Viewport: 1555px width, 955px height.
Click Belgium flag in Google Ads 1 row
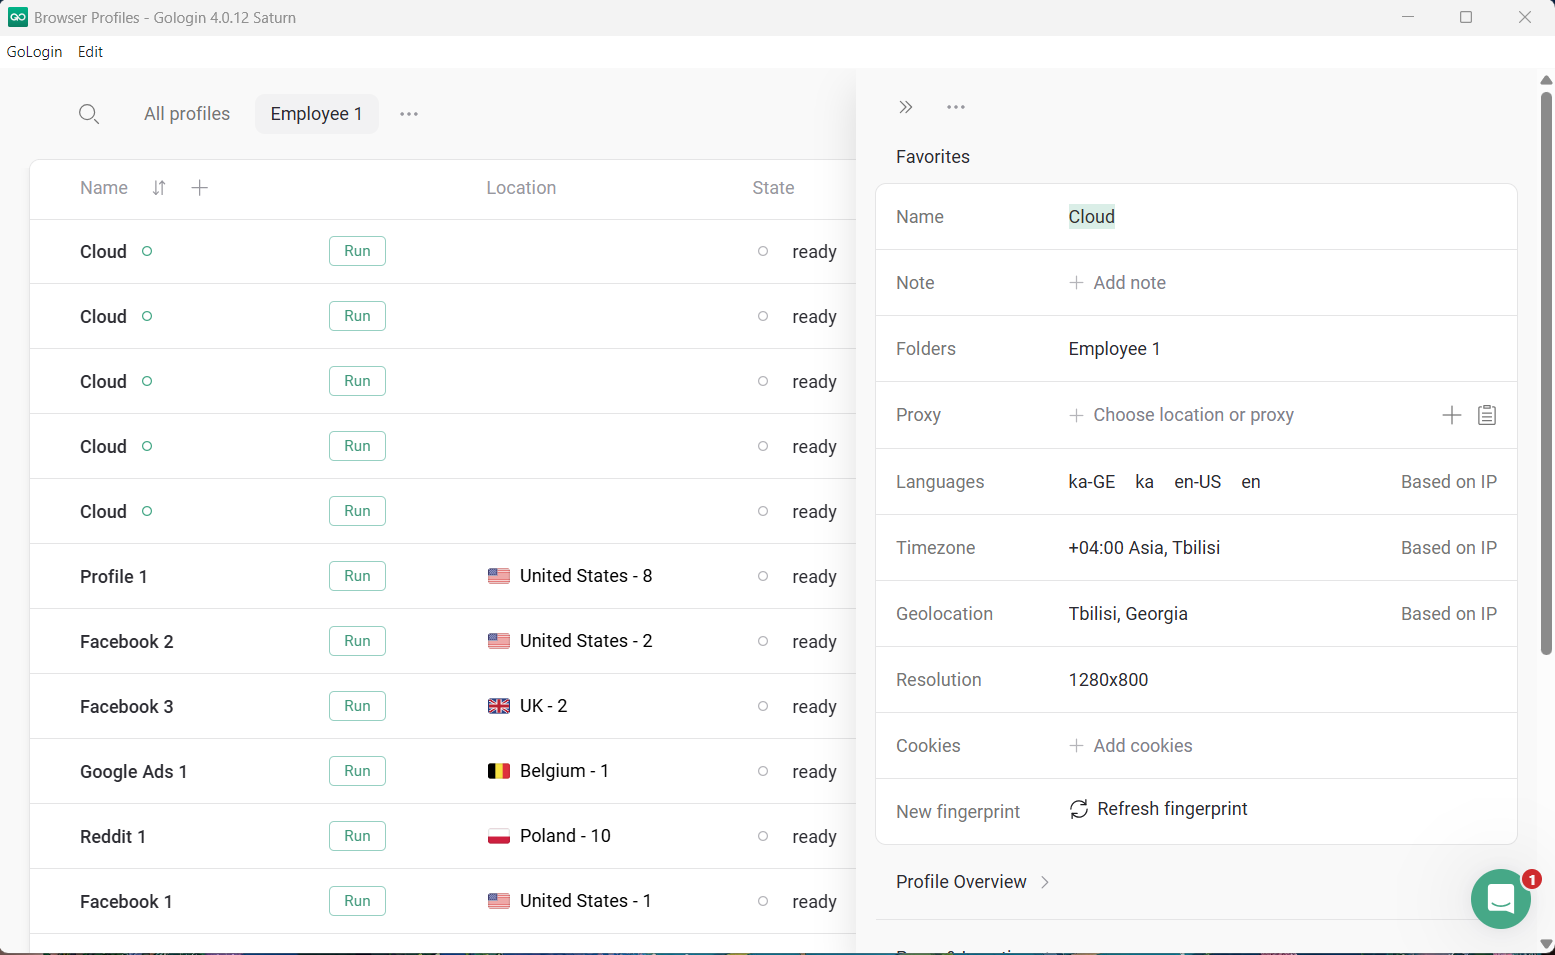(x=499, y=771)
